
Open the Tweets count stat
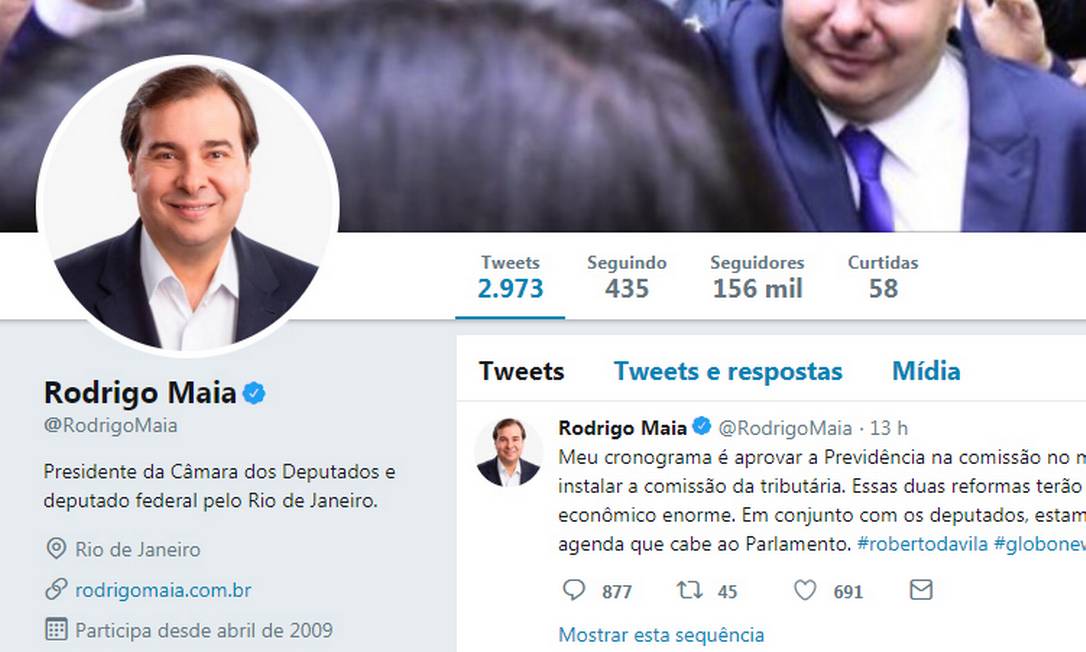coord(510,277)
